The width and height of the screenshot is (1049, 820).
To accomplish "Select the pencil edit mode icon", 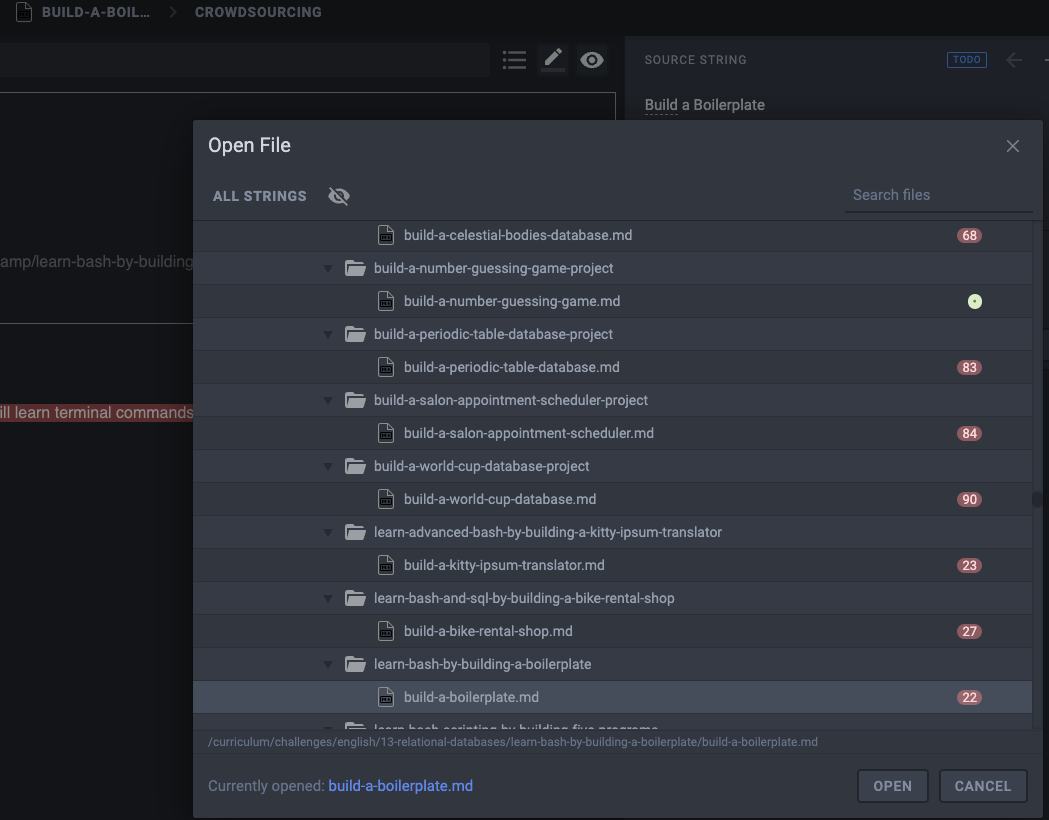I will coord(553,59).
